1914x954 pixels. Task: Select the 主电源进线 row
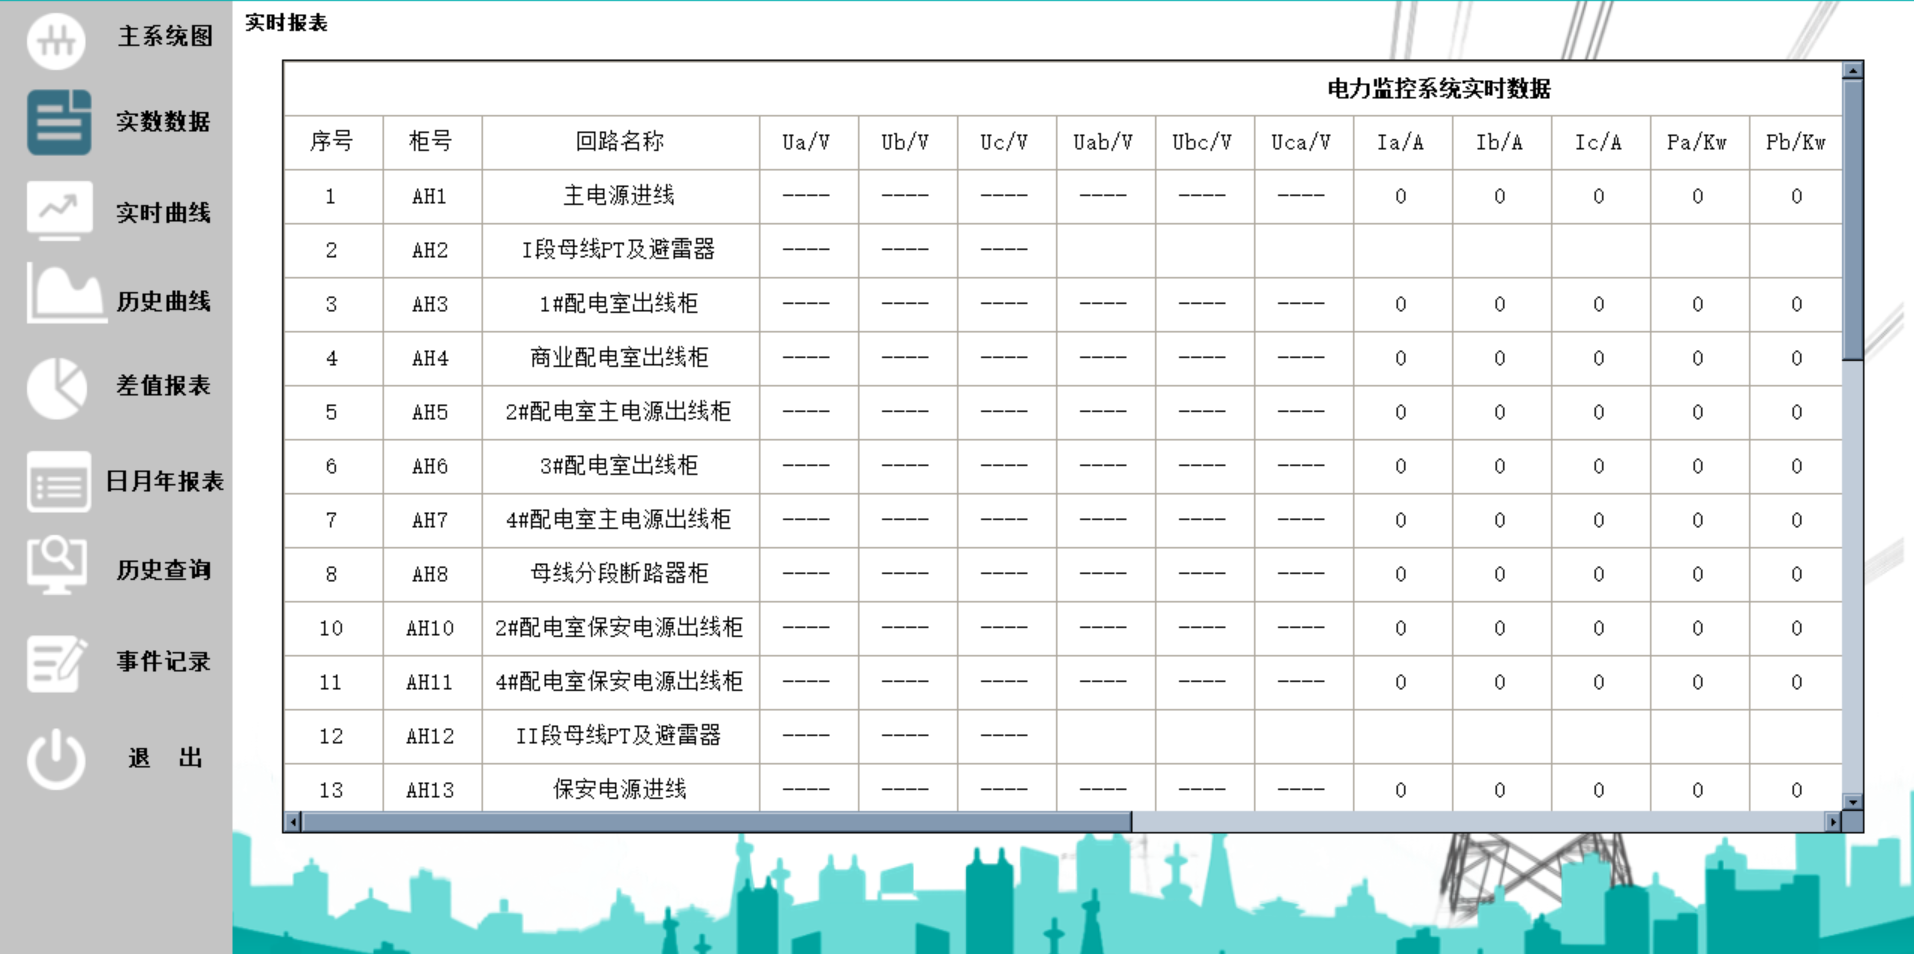(x=620, y=196)
